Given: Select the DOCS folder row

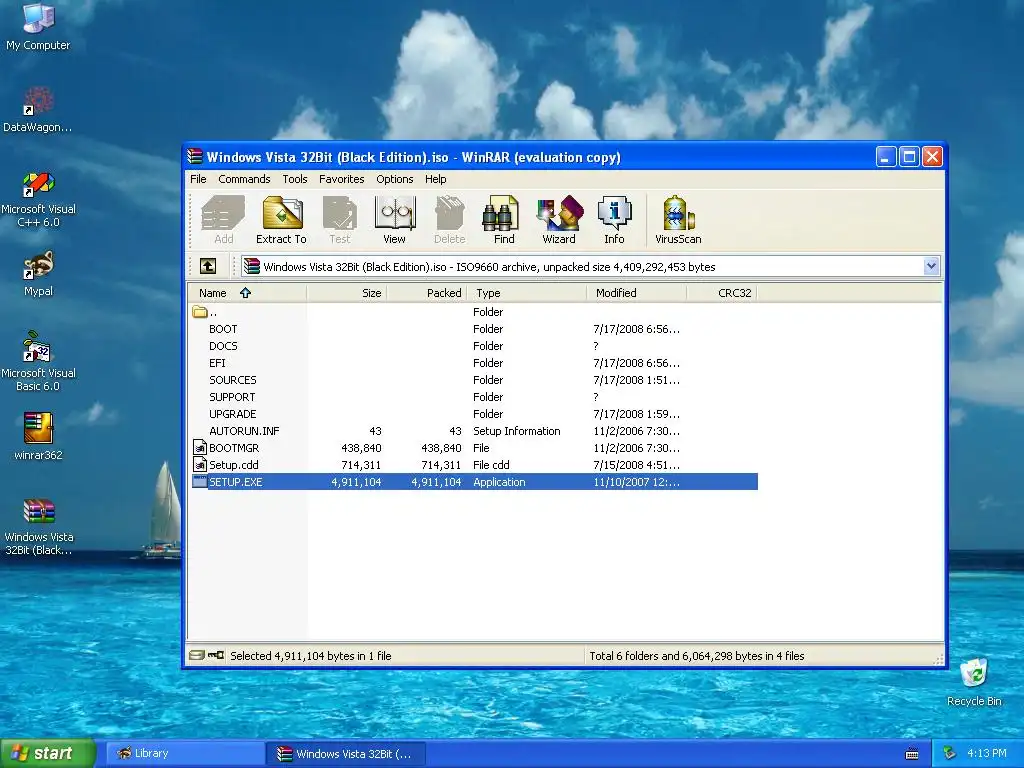Looking at the screenshot, I should click(x=475, y=346).
